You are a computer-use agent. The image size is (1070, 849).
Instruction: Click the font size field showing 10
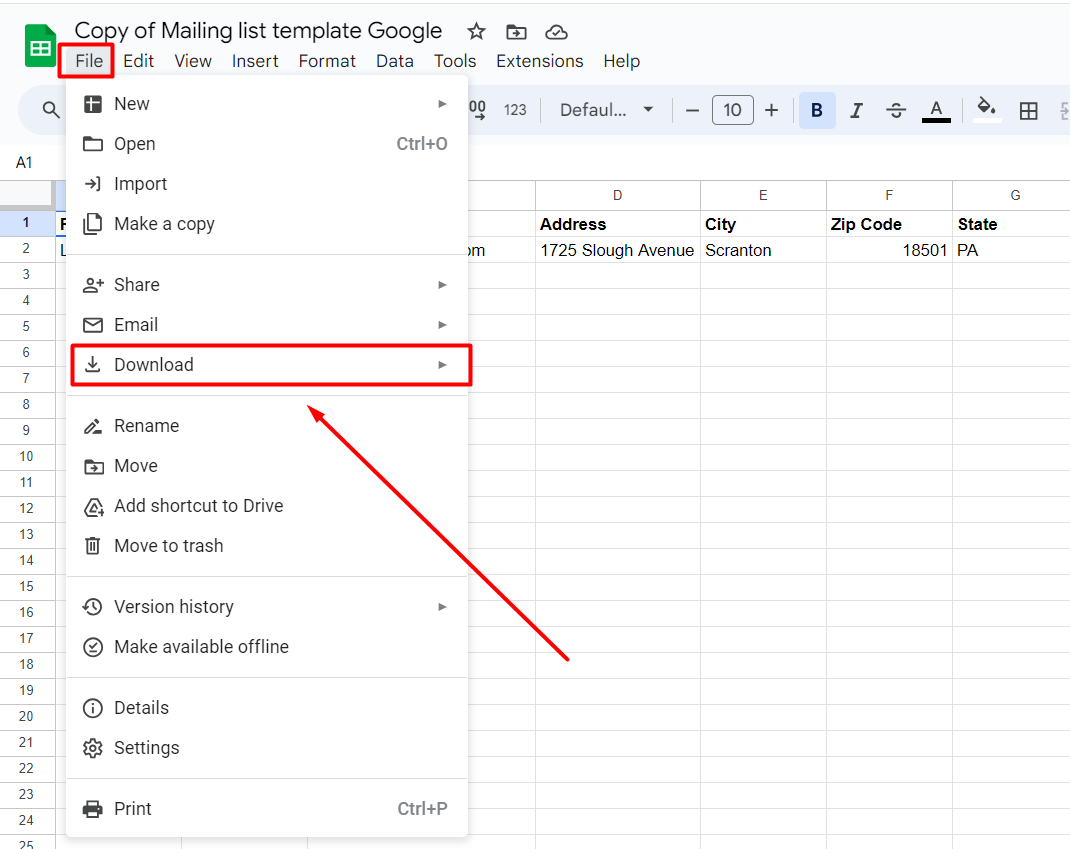(732, 110)
